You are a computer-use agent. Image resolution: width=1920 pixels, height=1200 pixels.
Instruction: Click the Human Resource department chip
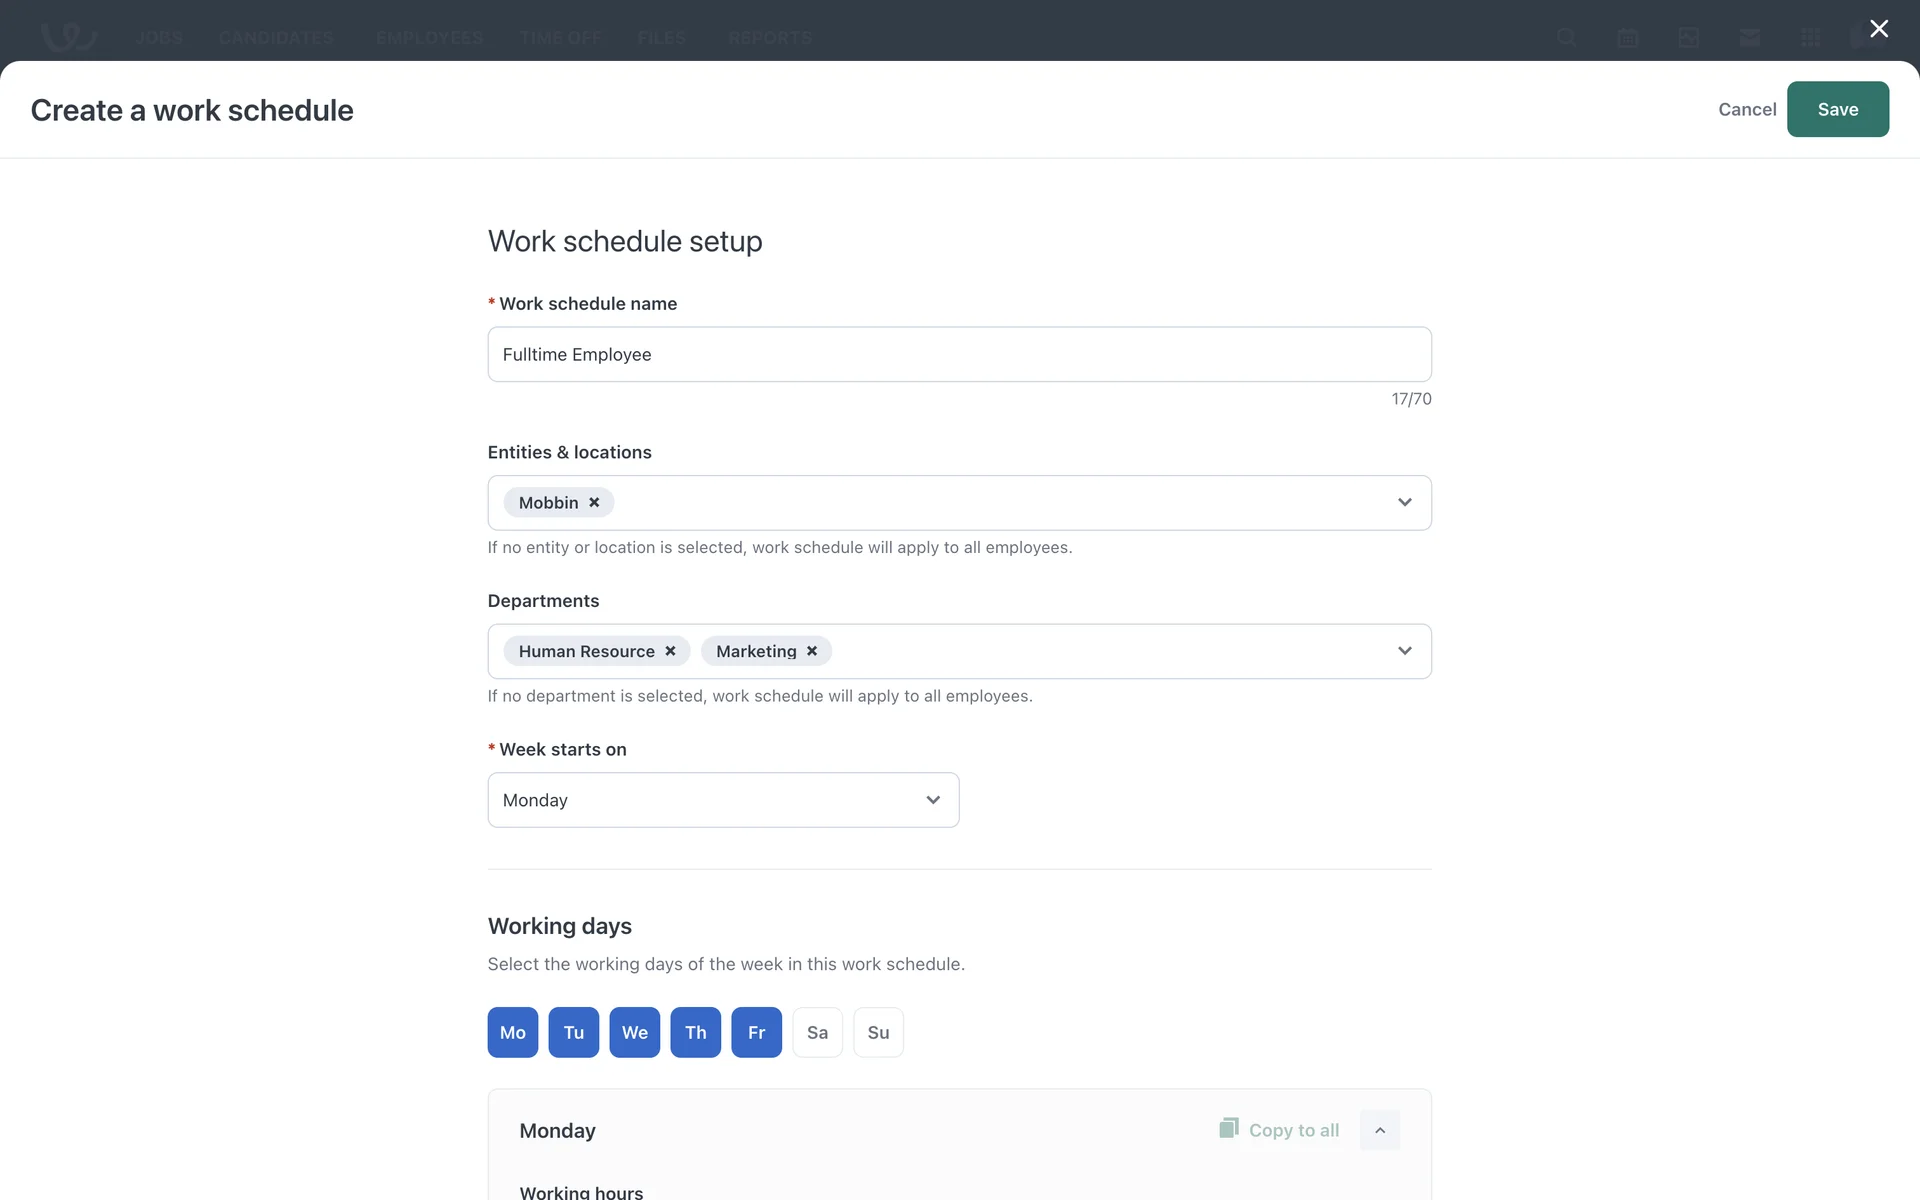(x=586, y=651)
